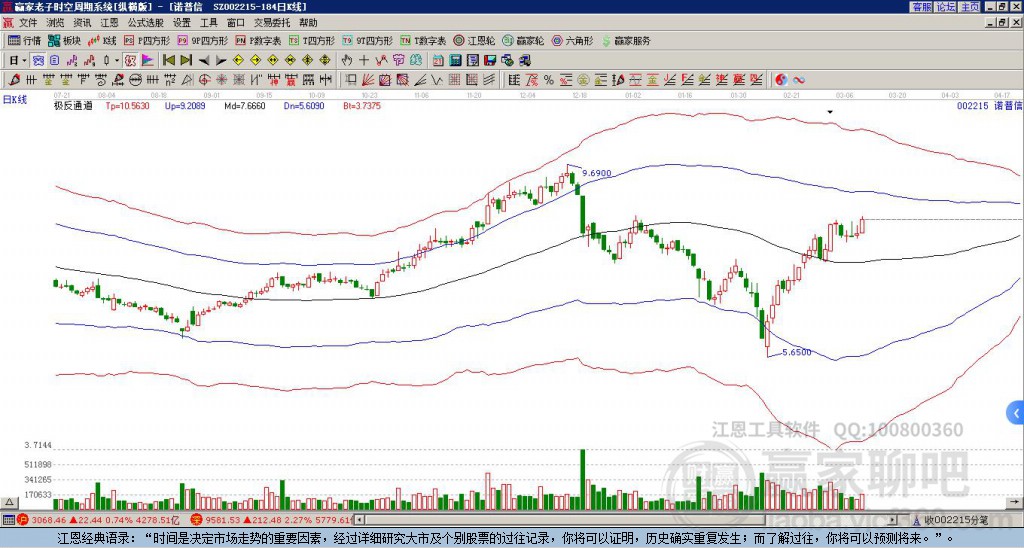
Task: Select the hand pan tool
Action: tap(346, 61)
